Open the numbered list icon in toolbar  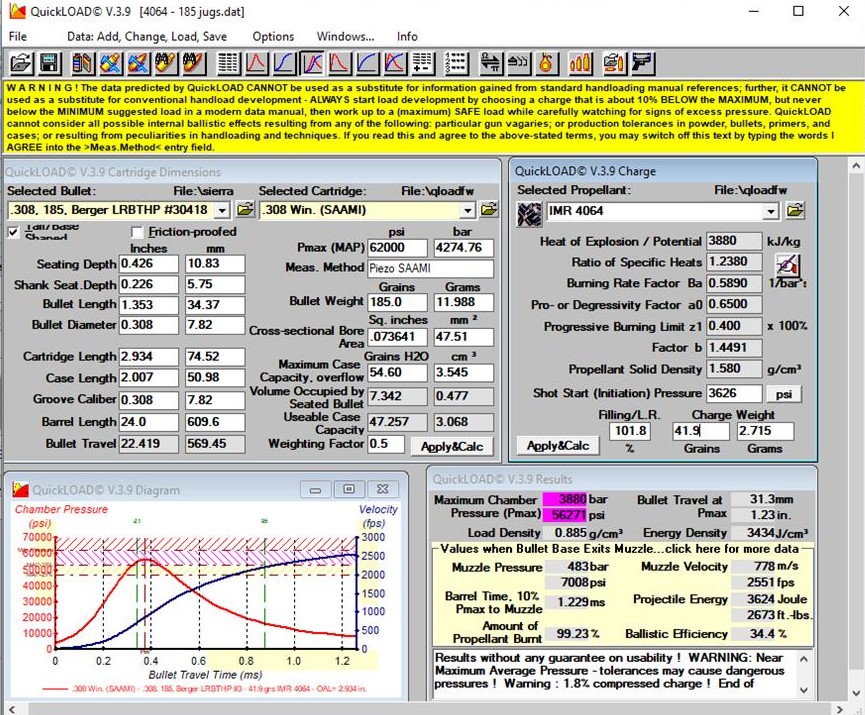tap(456, 63)
